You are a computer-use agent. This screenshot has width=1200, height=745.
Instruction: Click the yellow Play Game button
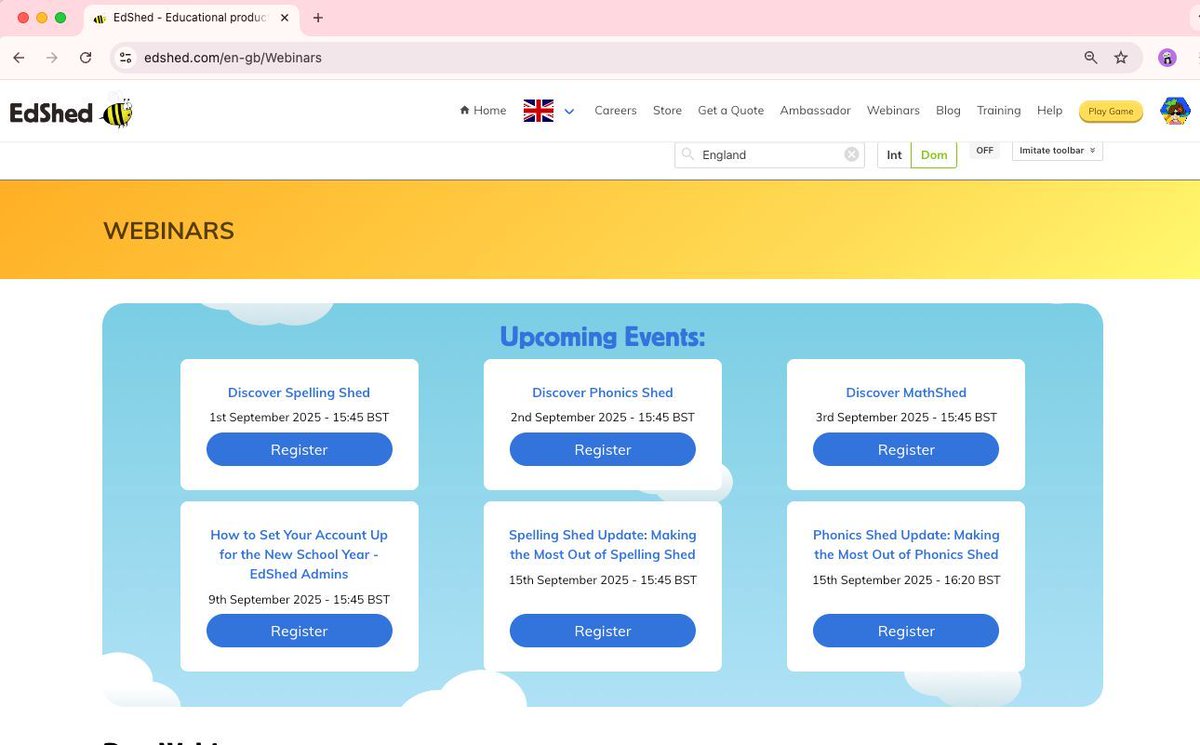1111,111
